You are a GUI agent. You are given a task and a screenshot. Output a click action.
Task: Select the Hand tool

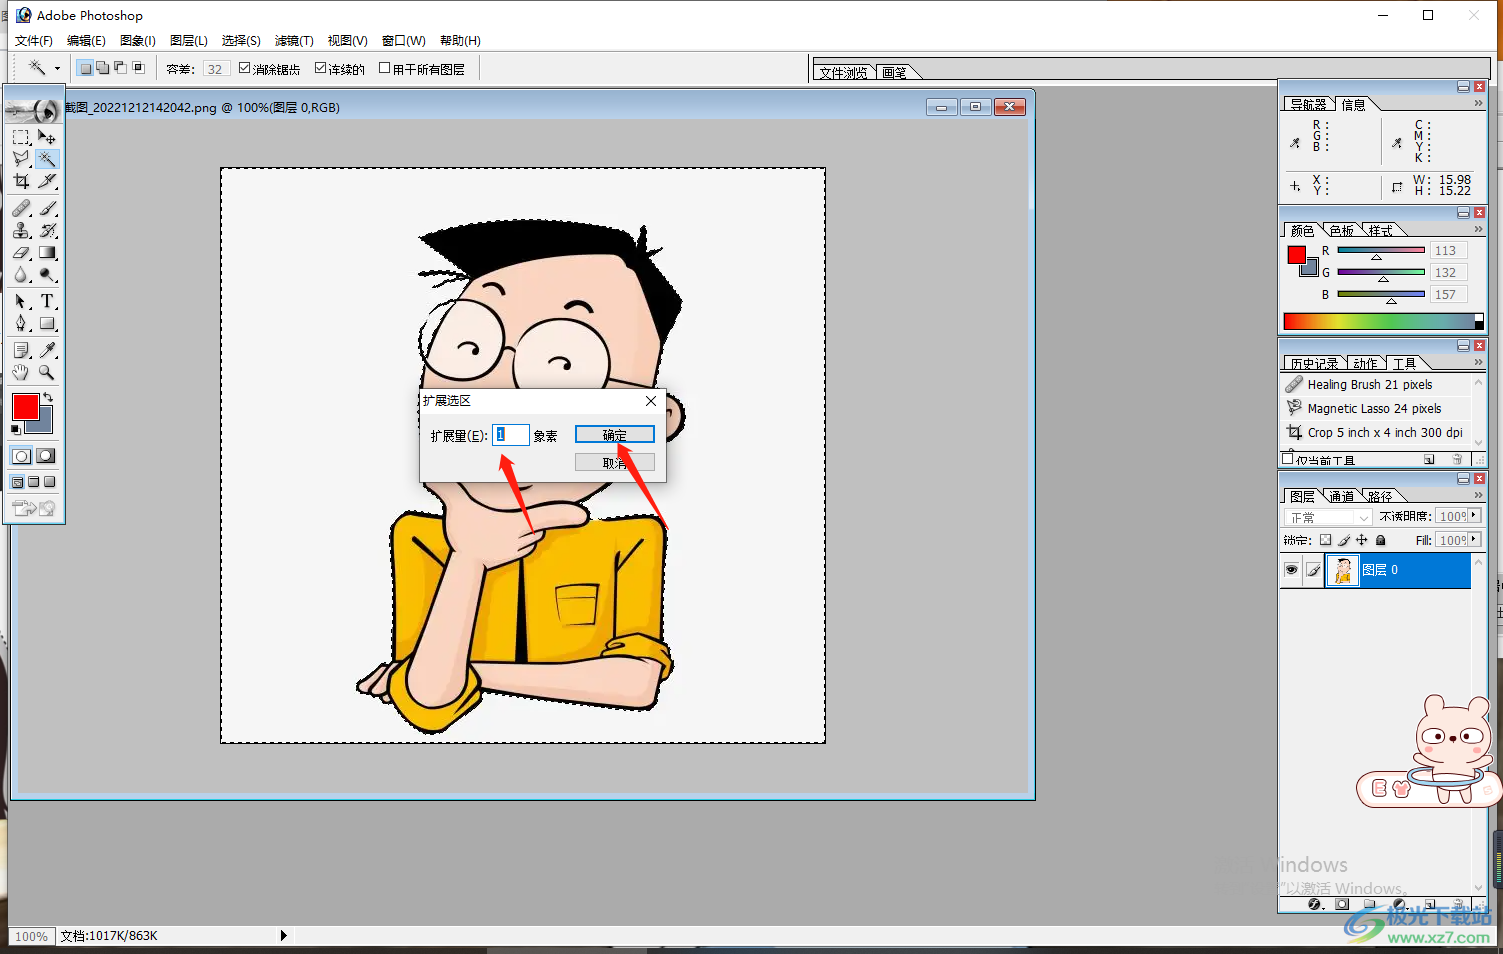[21, 372]
